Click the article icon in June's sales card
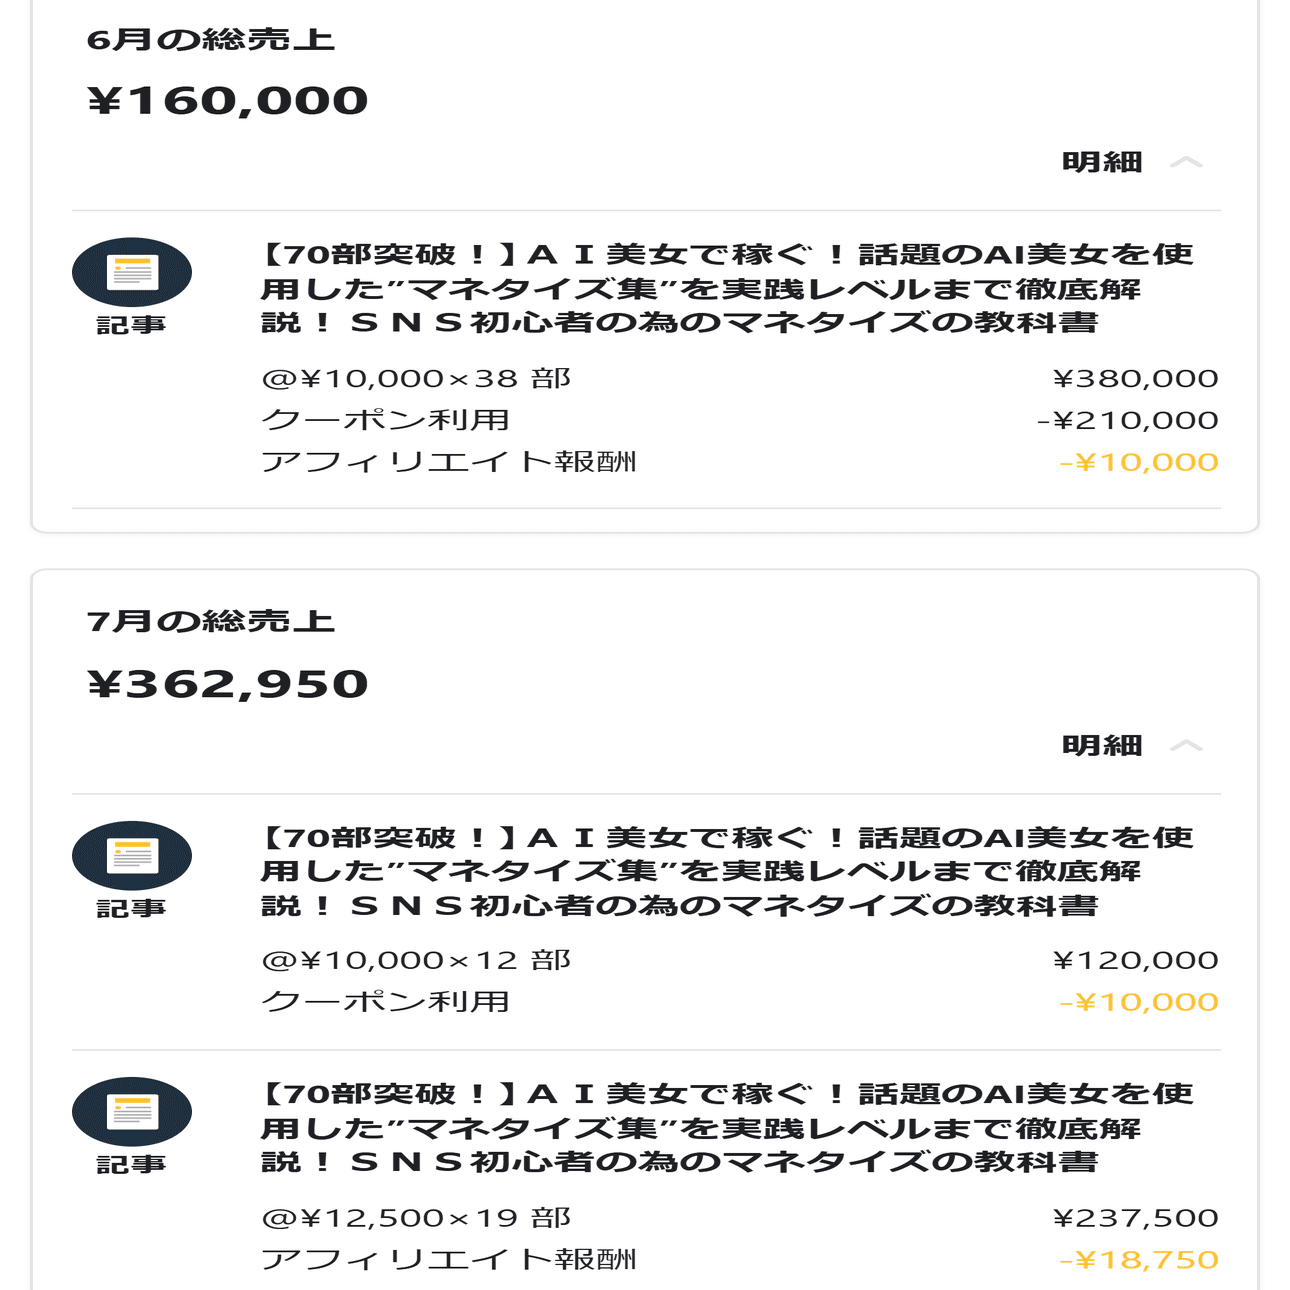The image size is (1290, 1290). click(131, 272)
